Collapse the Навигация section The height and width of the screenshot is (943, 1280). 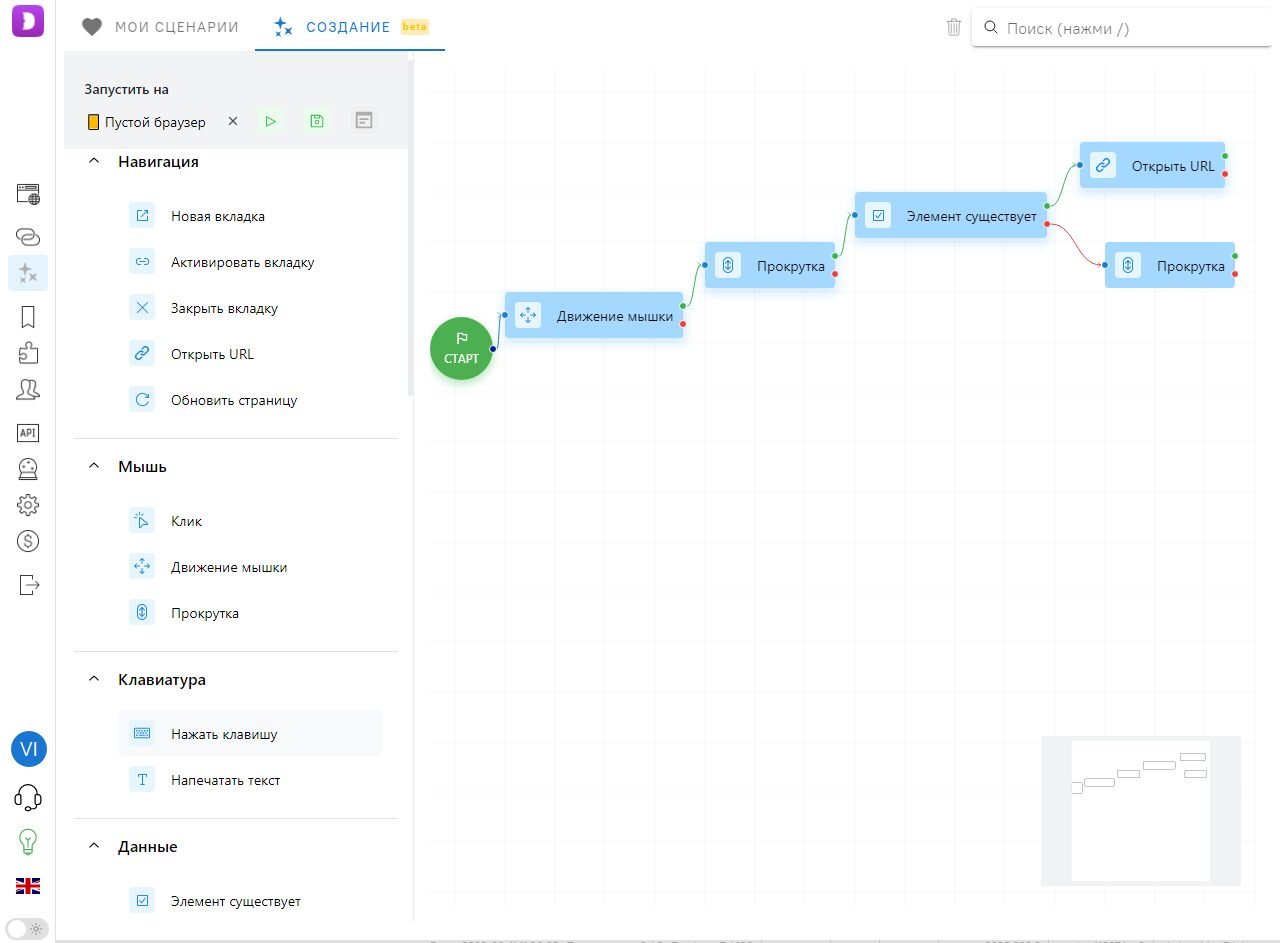[x=94, y=162]
